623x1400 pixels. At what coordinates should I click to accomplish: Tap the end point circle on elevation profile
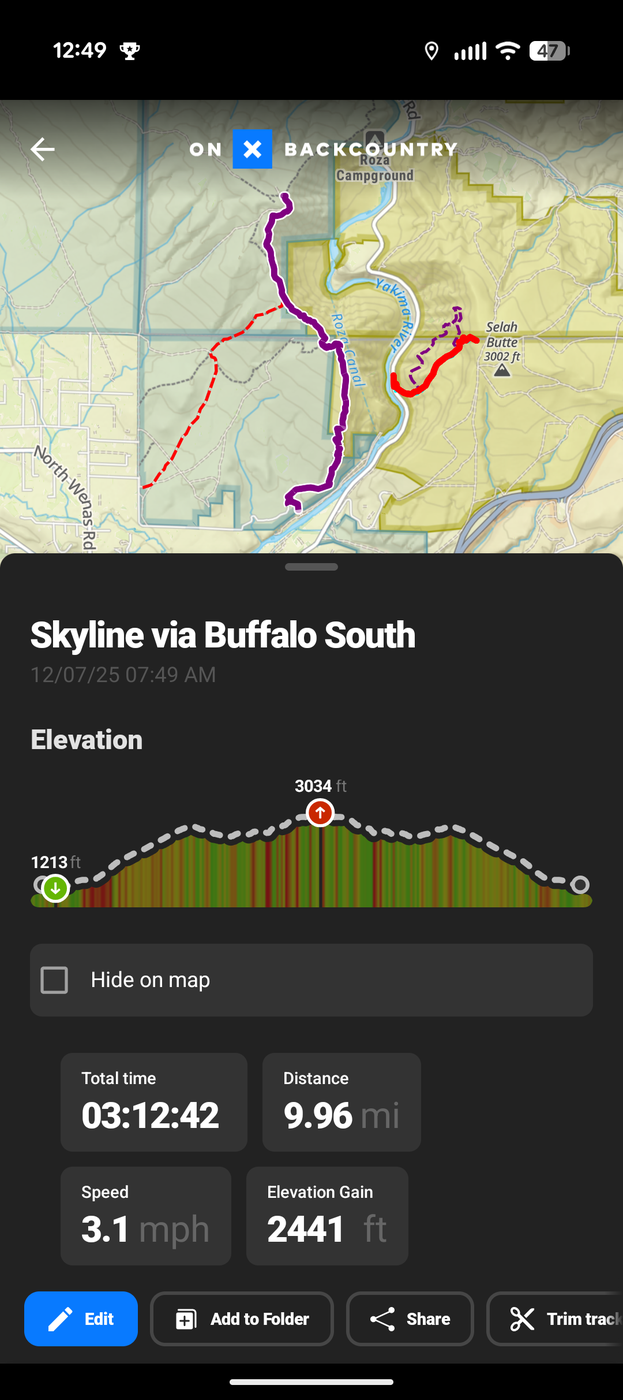[579, 885]
